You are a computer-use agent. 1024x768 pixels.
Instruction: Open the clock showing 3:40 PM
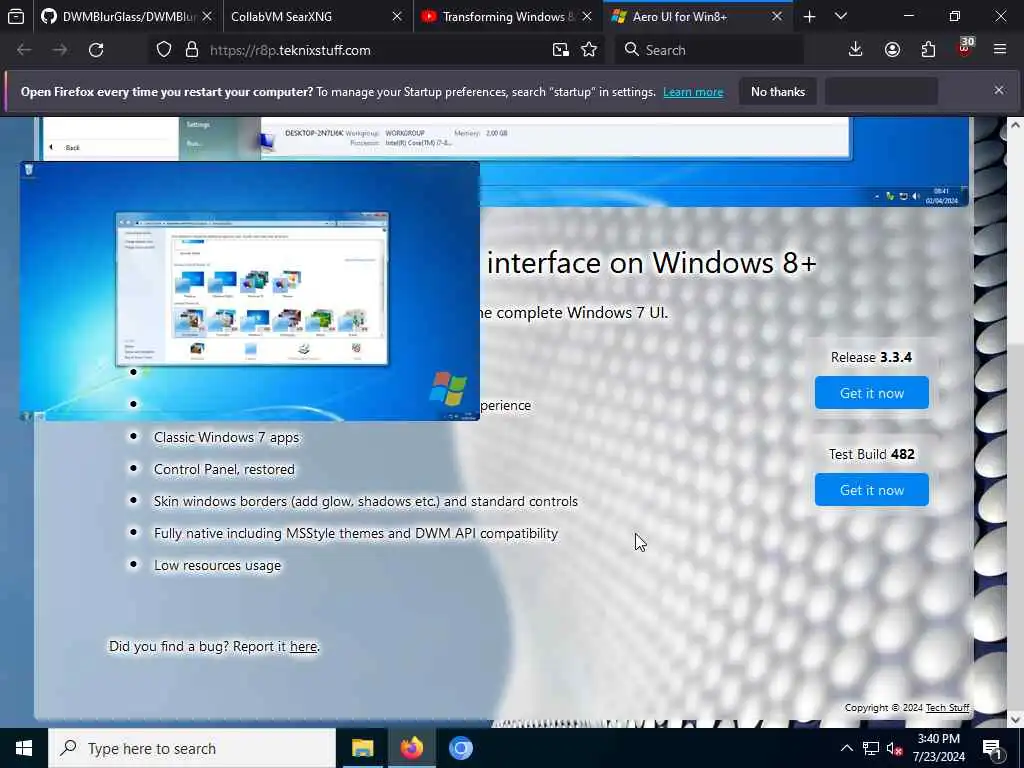(x=938, y=748)
